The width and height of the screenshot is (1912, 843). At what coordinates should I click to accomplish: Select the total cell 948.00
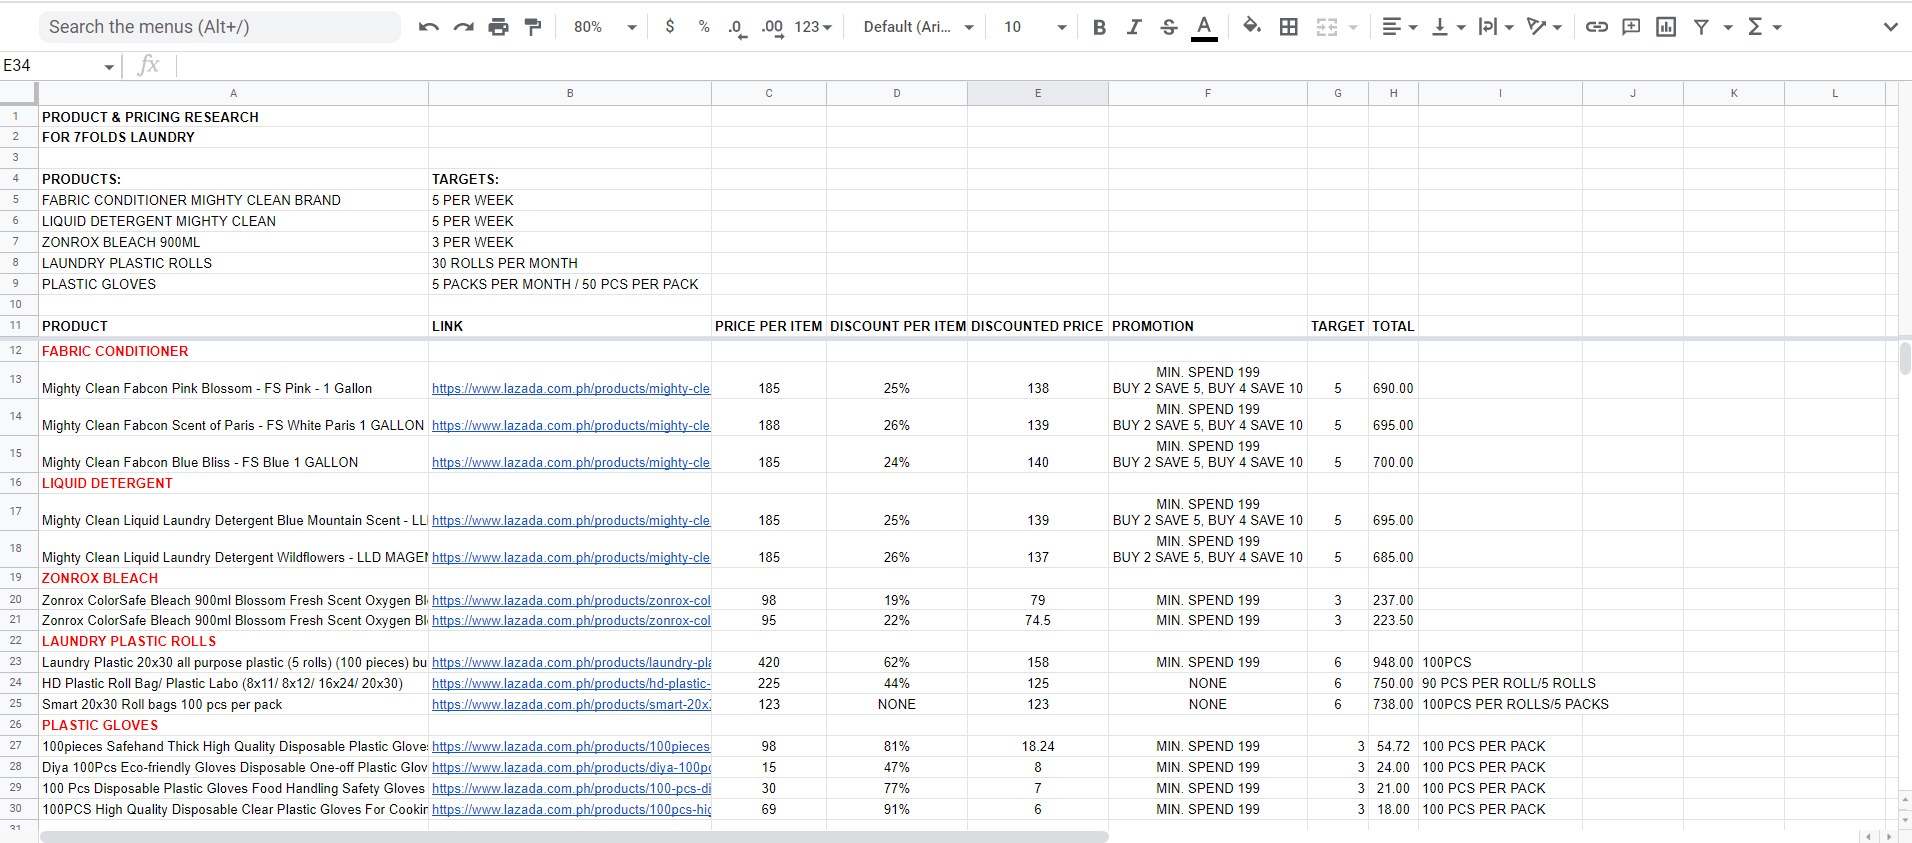click(1393, 662)
